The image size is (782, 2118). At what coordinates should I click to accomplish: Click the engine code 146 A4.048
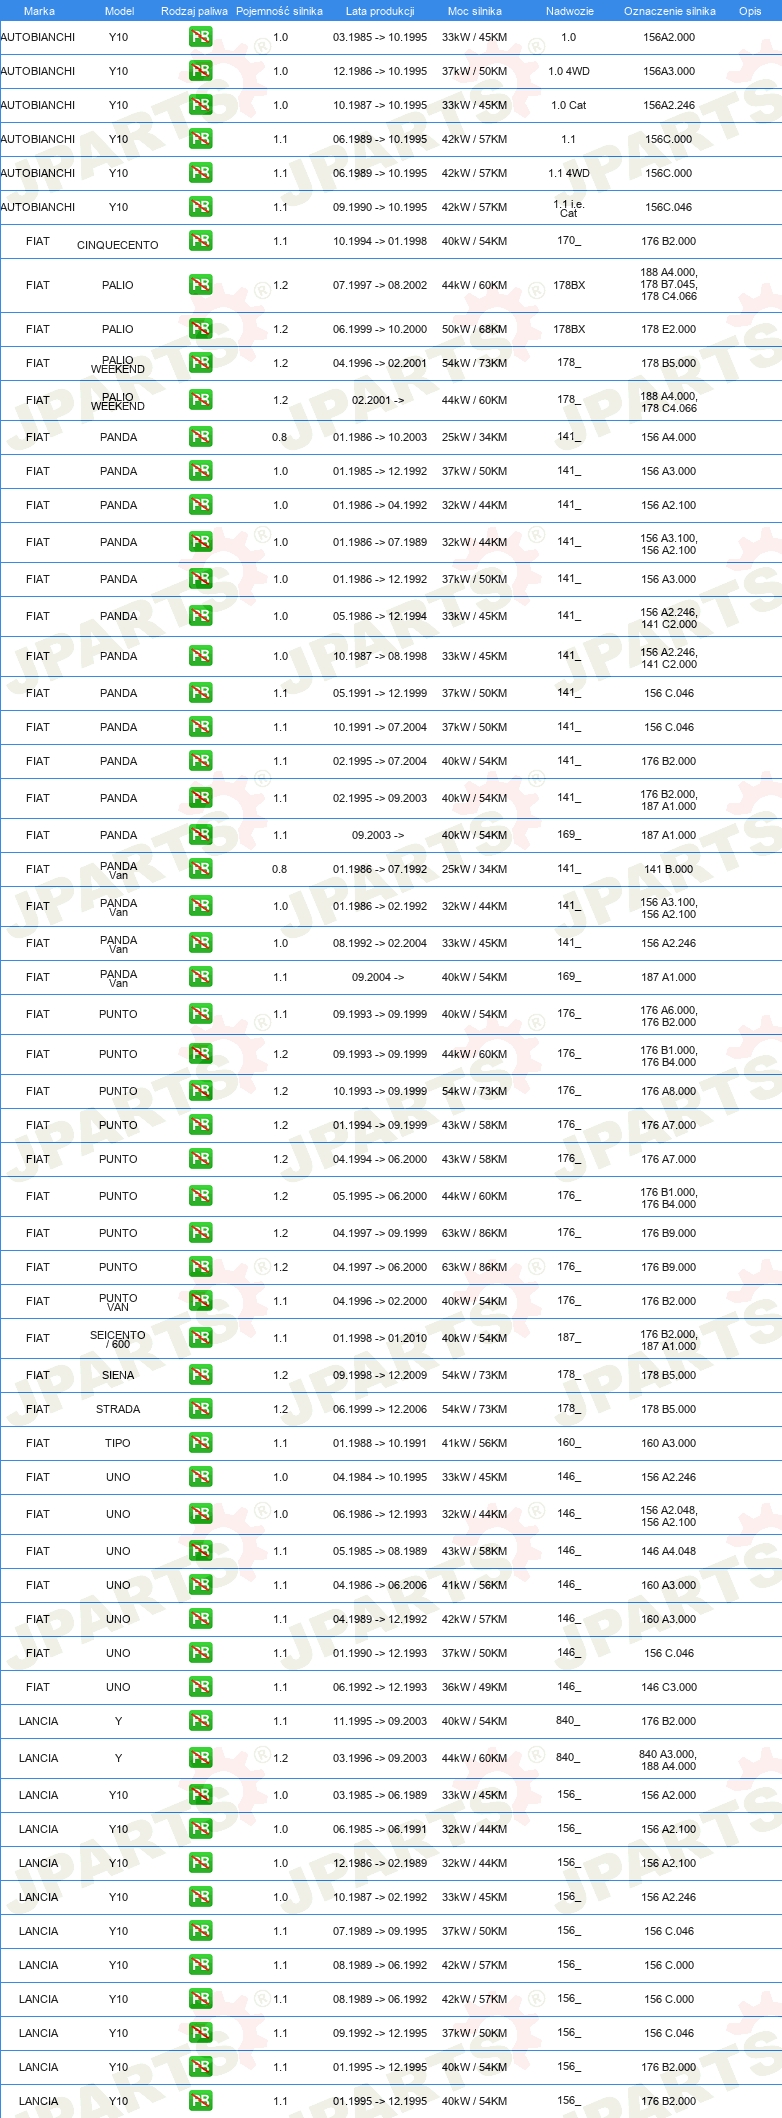669,1551
